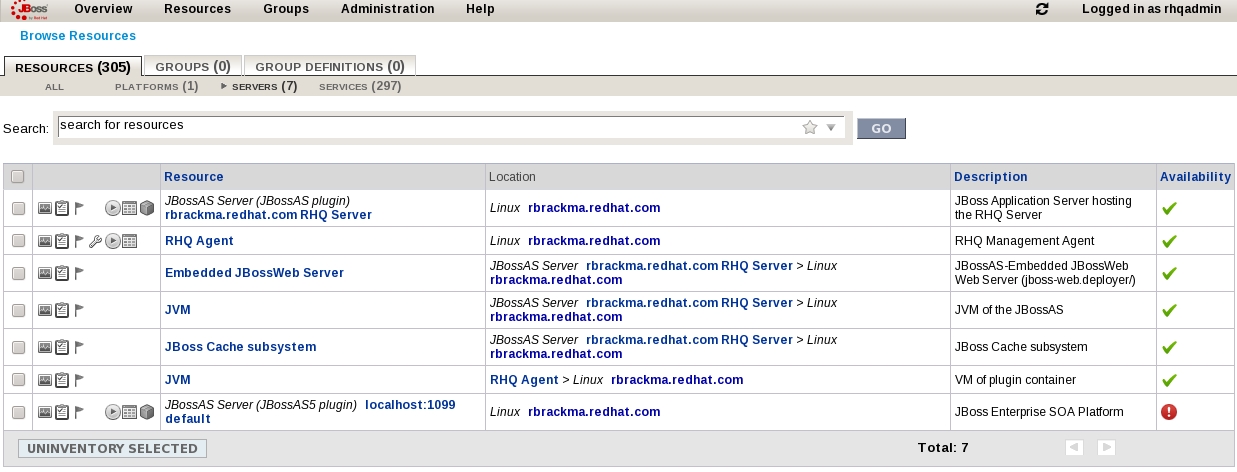The width and height of the screenshot is (1237, 472).
Task: Sort table by Description column header
Action: (x=991, y=177)
